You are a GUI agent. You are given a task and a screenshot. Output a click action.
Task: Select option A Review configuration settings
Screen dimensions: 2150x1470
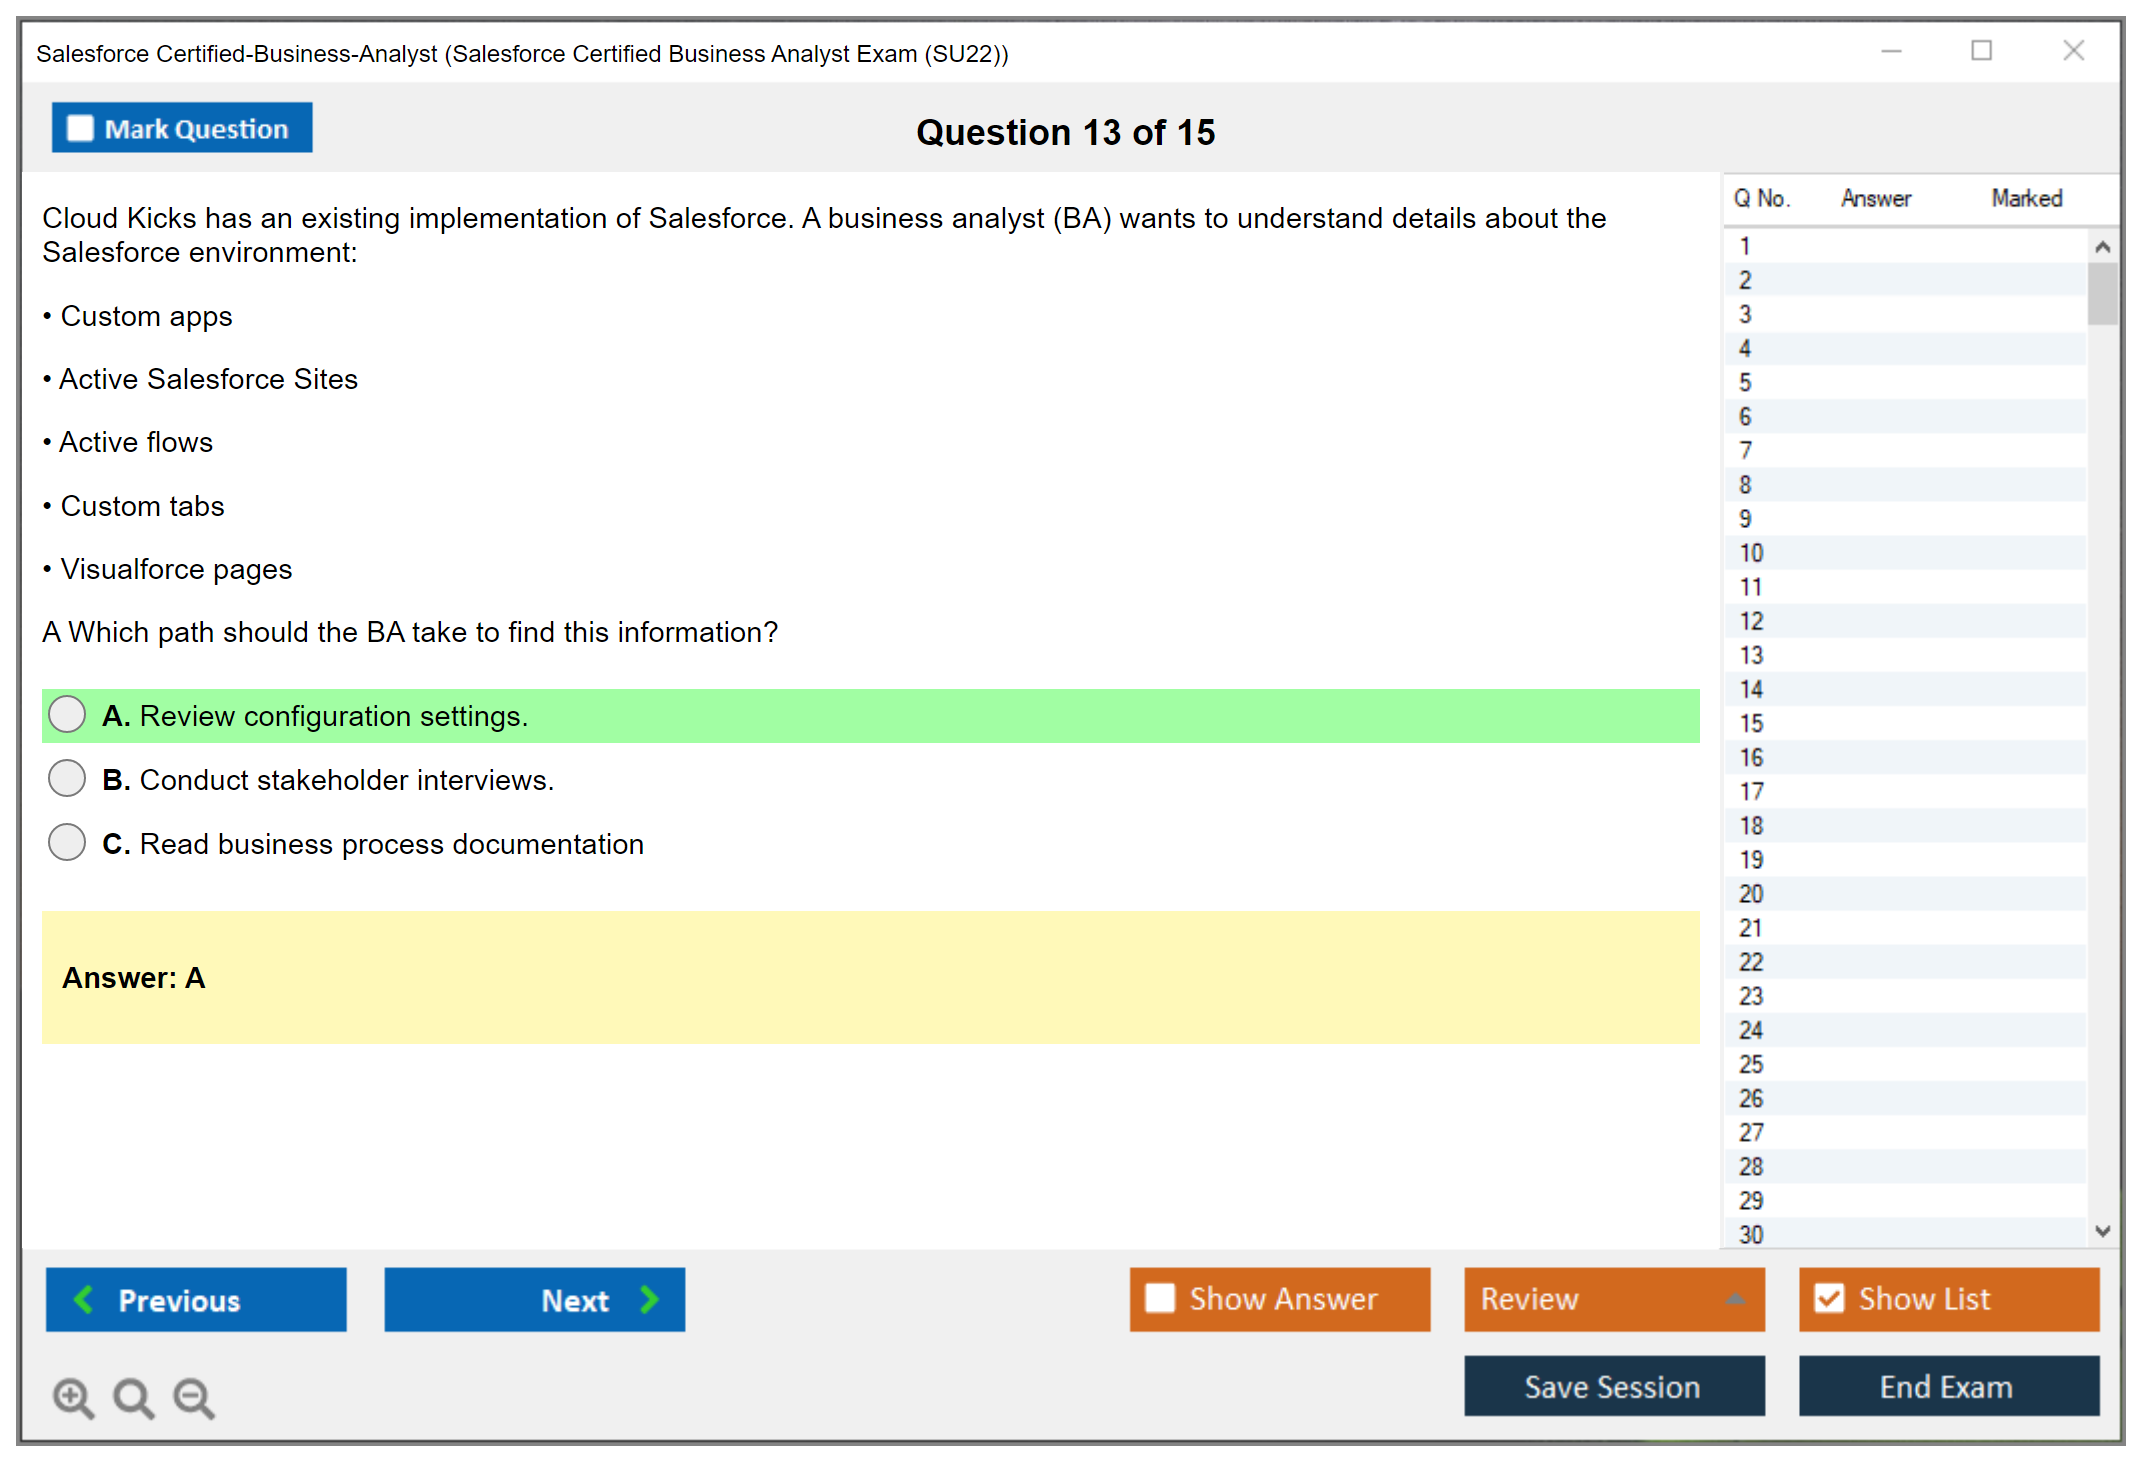tap(67, 715)
